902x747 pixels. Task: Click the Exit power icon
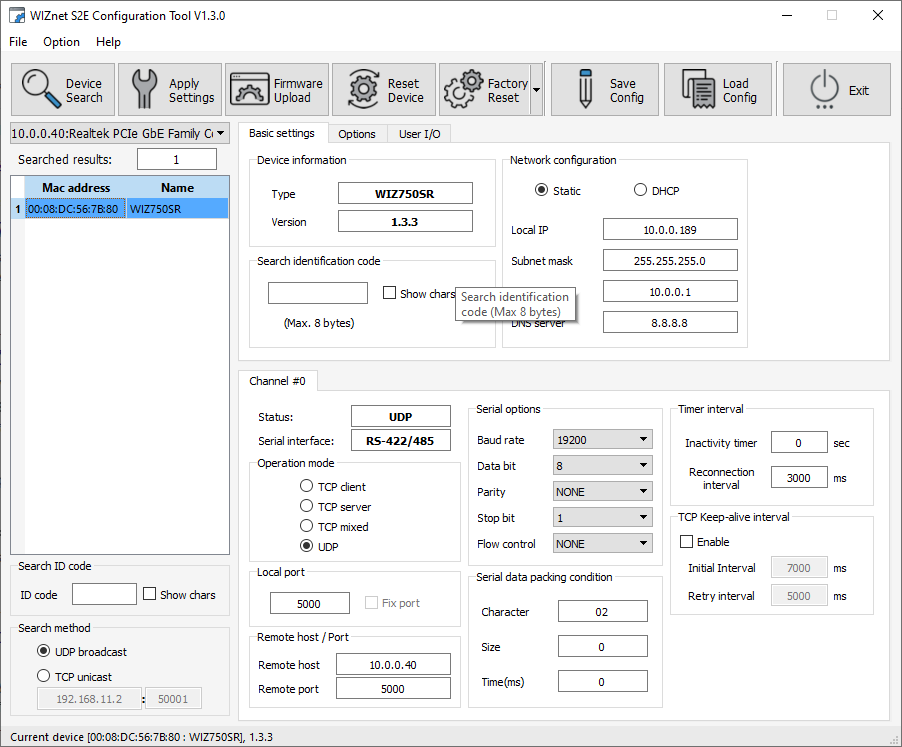point(824,89)
